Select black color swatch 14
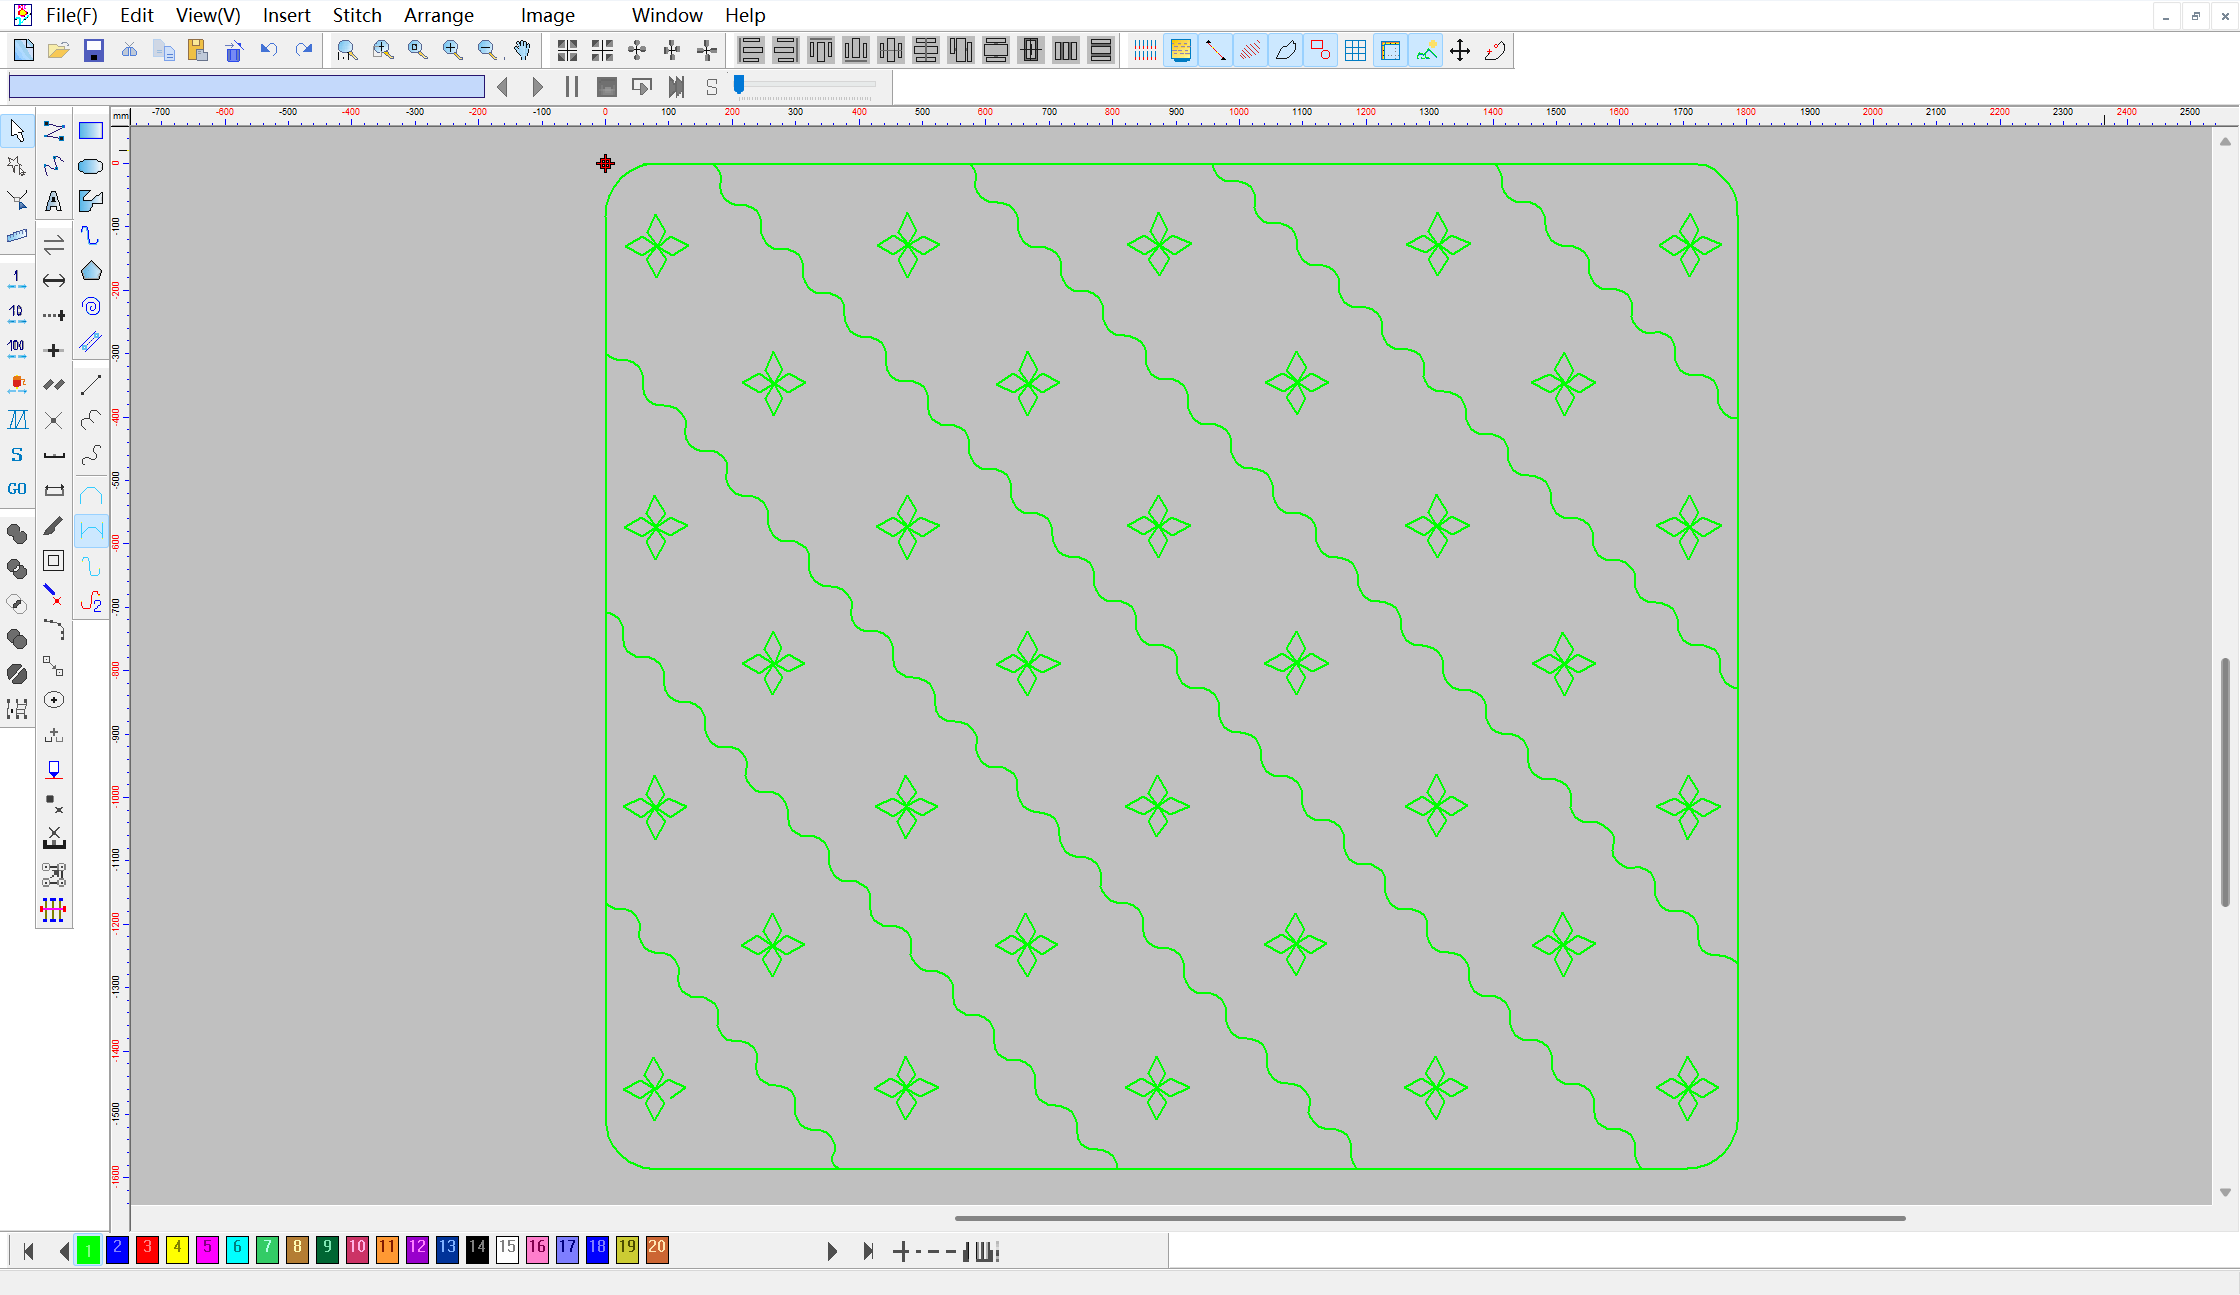 (477, 1249)
